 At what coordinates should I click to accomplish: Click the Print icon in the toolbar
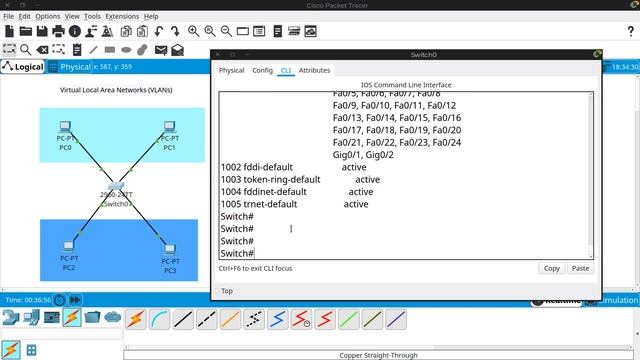[x=58, y=31]
